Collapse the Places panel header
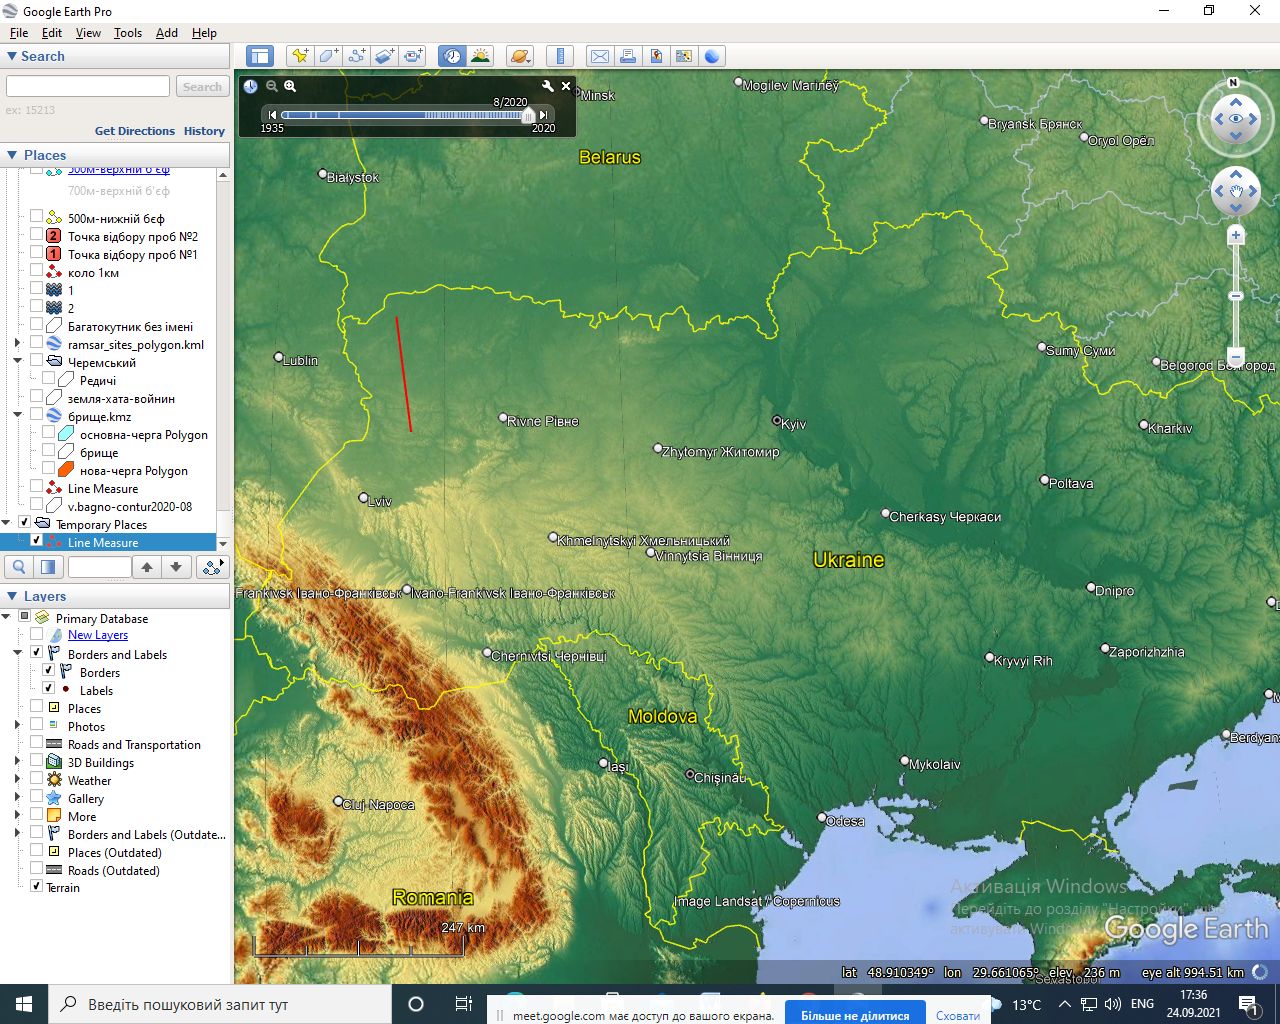 (x=13, y=155)
